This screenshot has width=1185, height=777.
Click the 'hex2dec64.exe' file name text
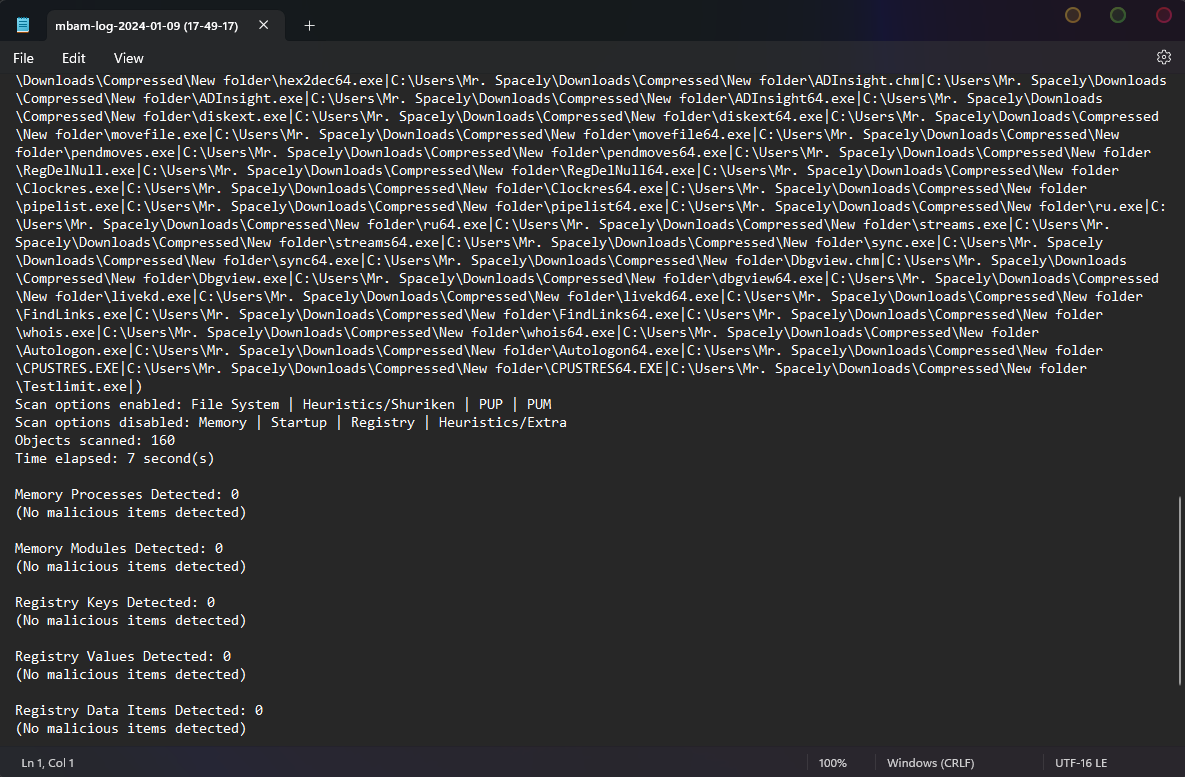click(x=331, y=80)
